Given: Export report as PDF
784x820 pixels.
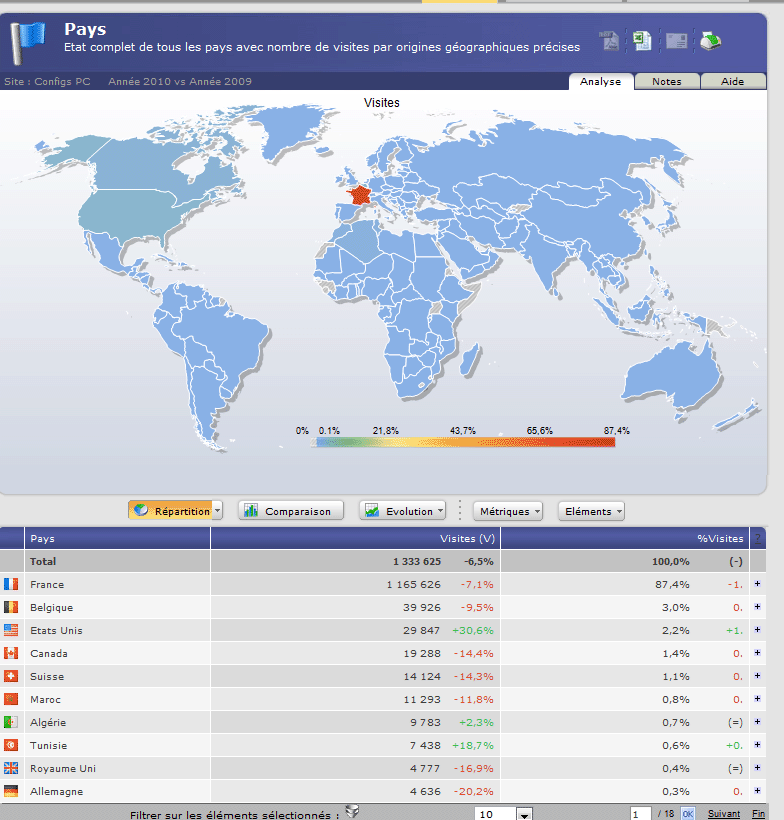Looking at the screenshot, I should coord(610,41).
